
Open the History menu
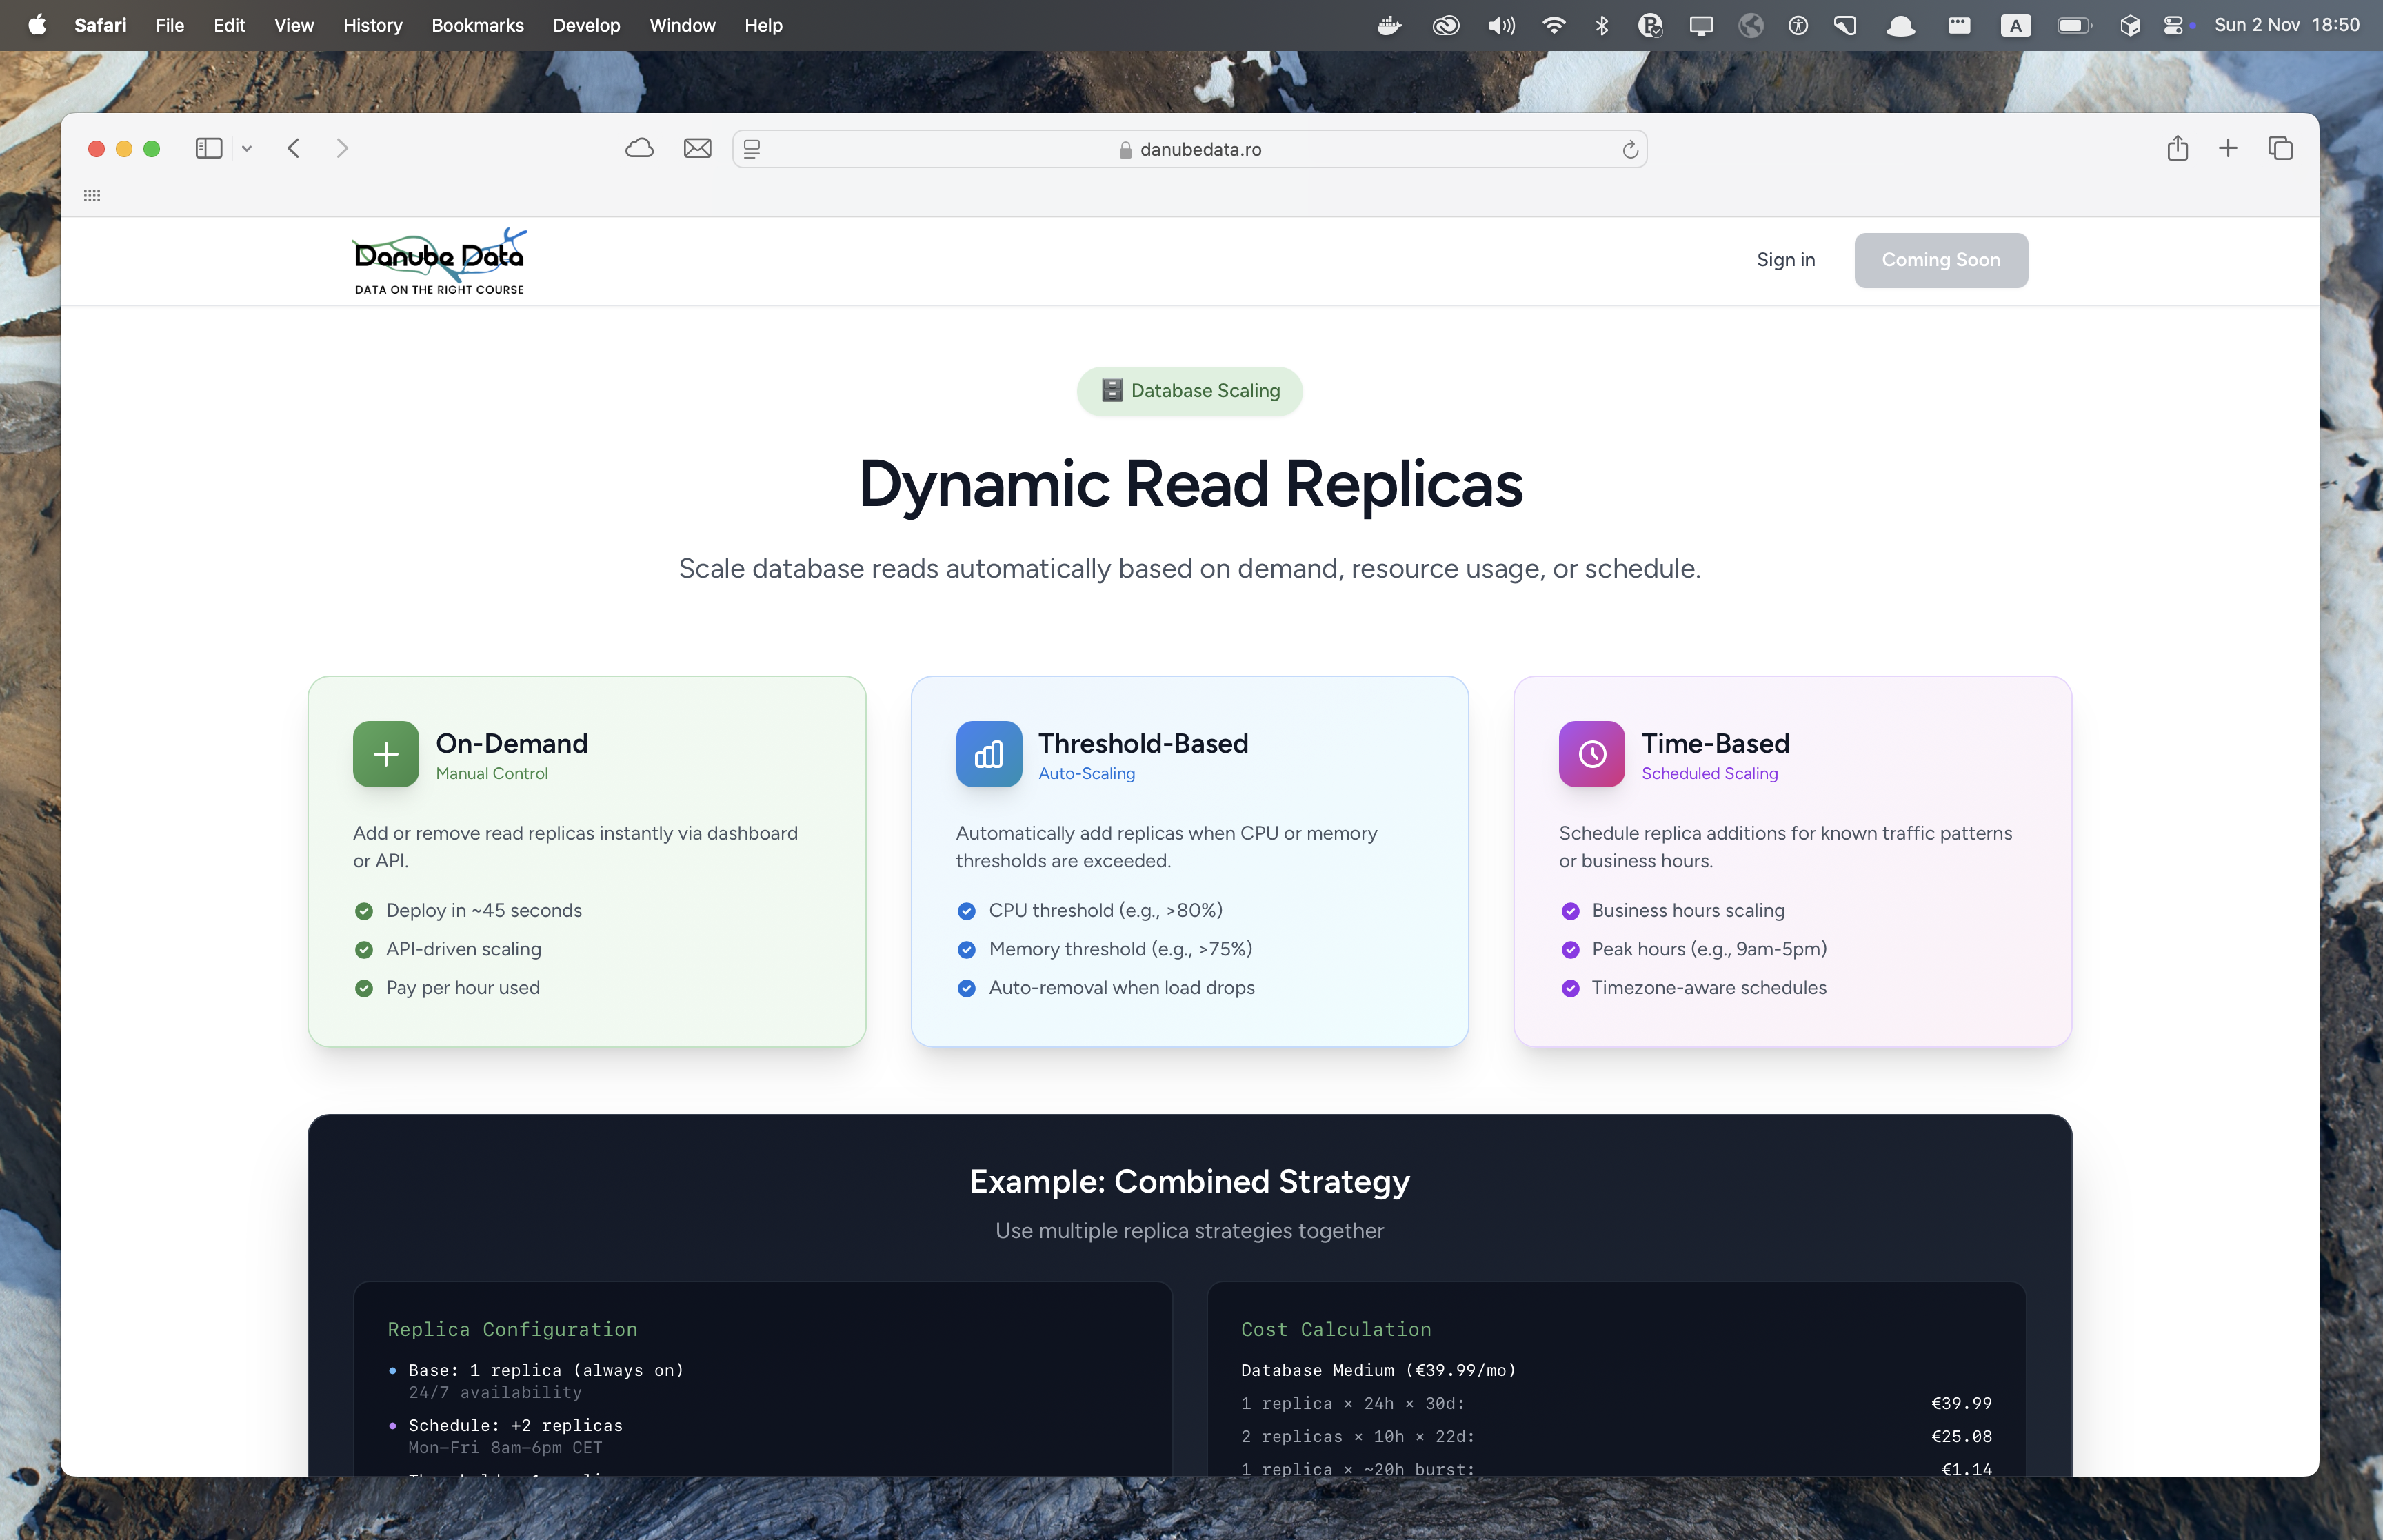pyautogui.click(x=372, y=25)
